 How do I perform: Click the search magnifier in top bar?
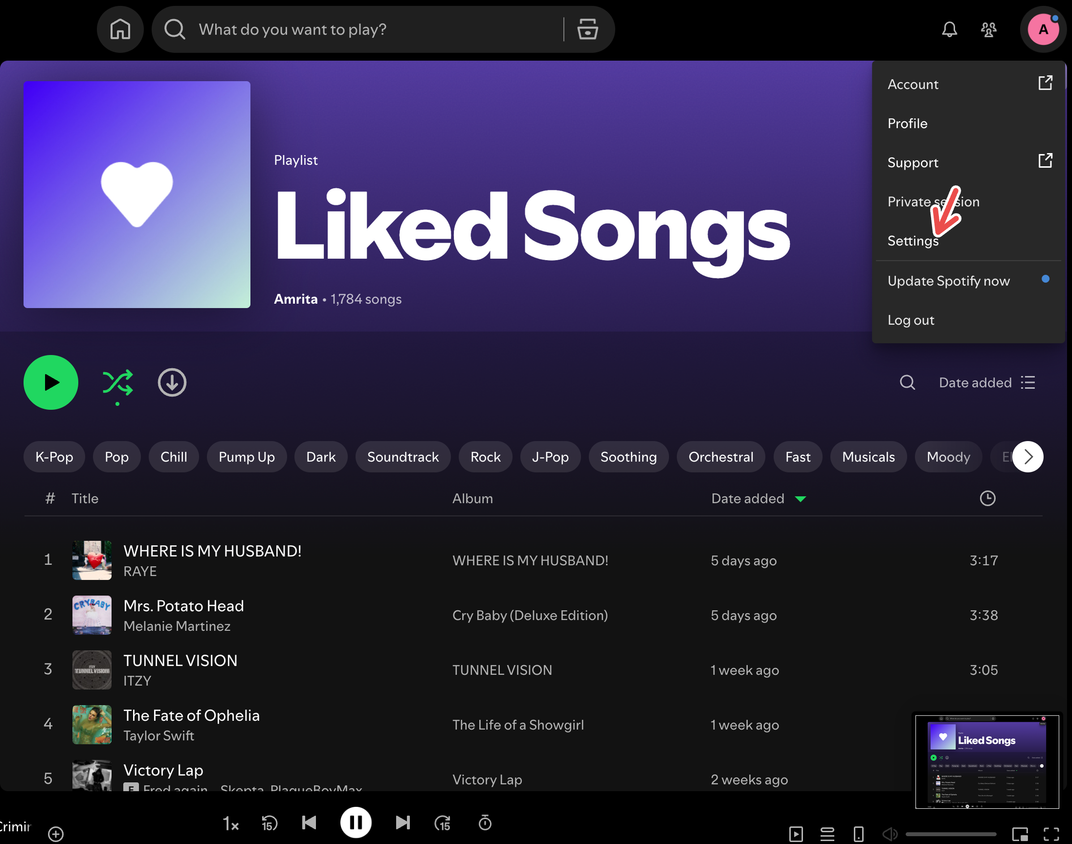tap(174, 29)
